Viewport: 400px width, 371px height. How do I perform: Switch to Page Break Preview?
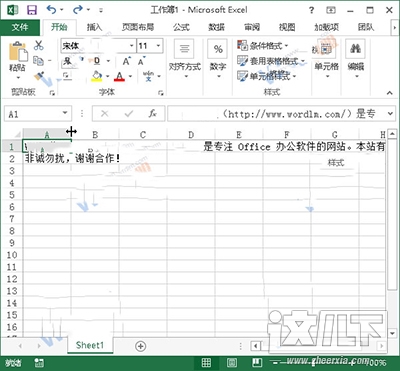(x=257, y=362)
